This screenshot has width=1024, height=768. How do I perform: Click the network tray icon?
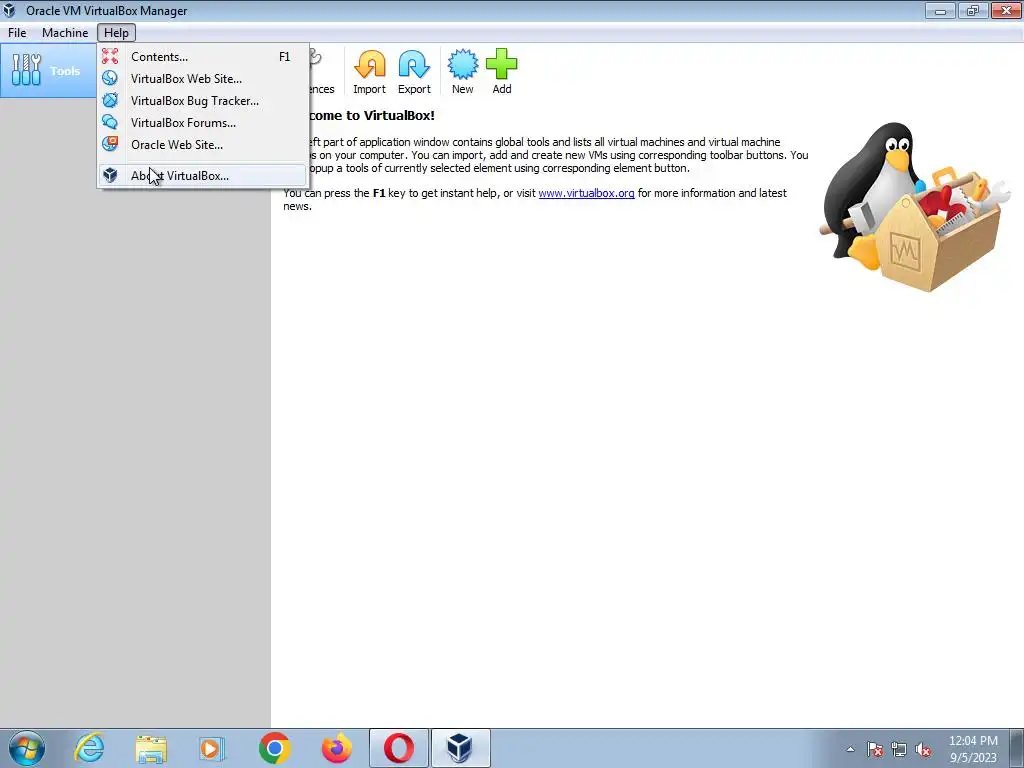click(x=899, y=749)
